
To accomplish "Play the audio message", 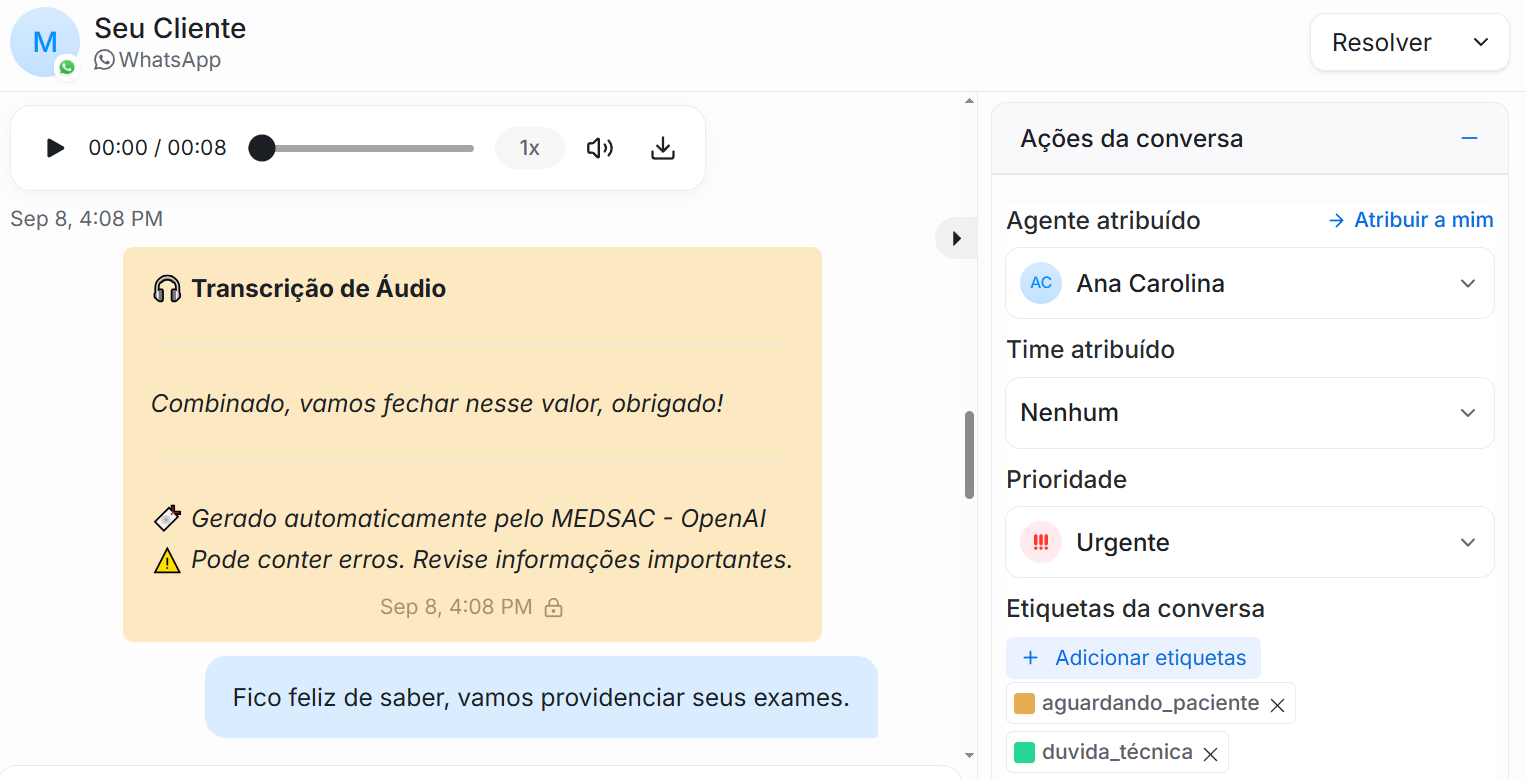I will 54,147.
